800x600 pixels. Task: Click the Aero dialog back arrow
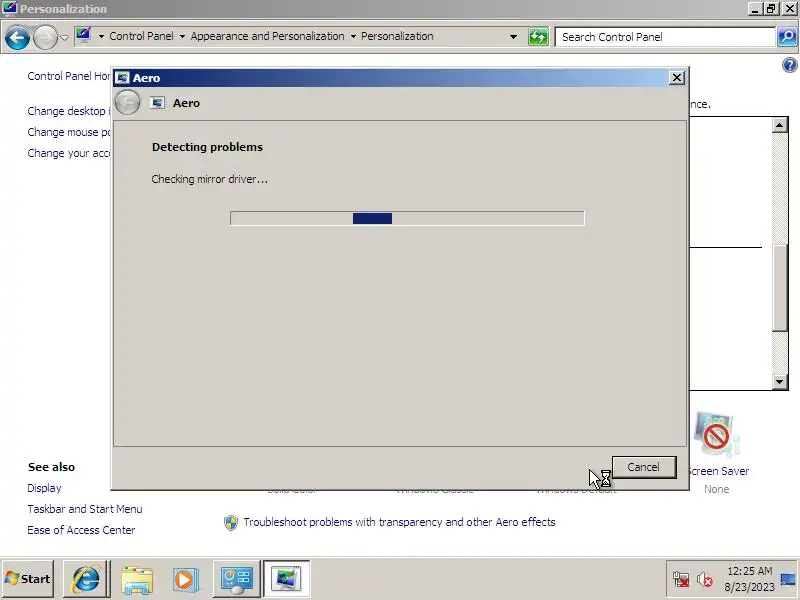127,103
